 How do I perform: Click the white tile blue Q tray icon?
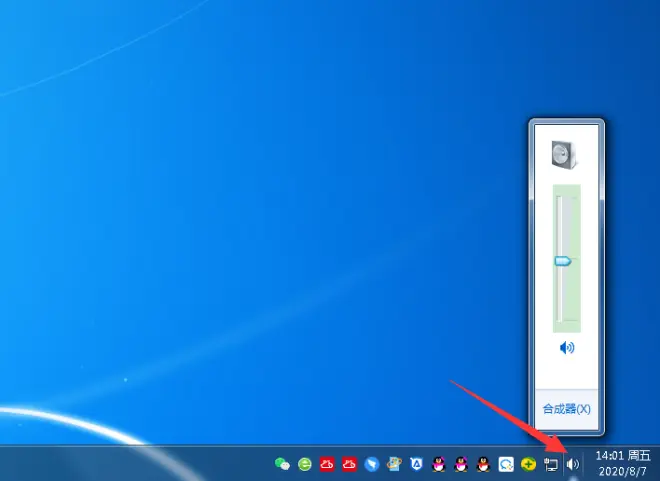506,464
